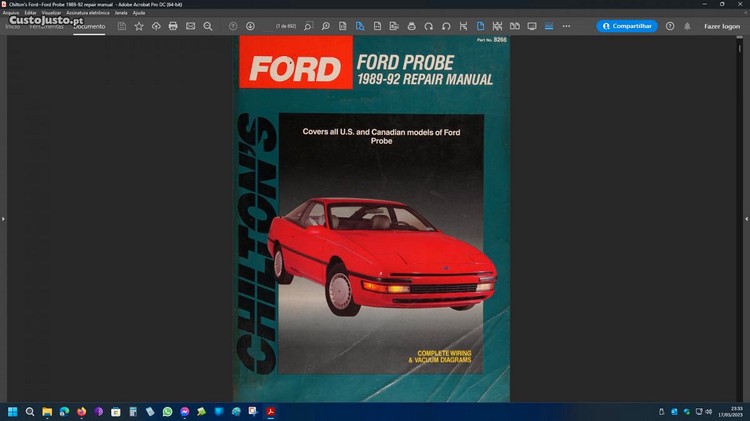Open the search magnifier in toolbar
The height and width of the screenshot is (421, 750).
pos(208,26)
